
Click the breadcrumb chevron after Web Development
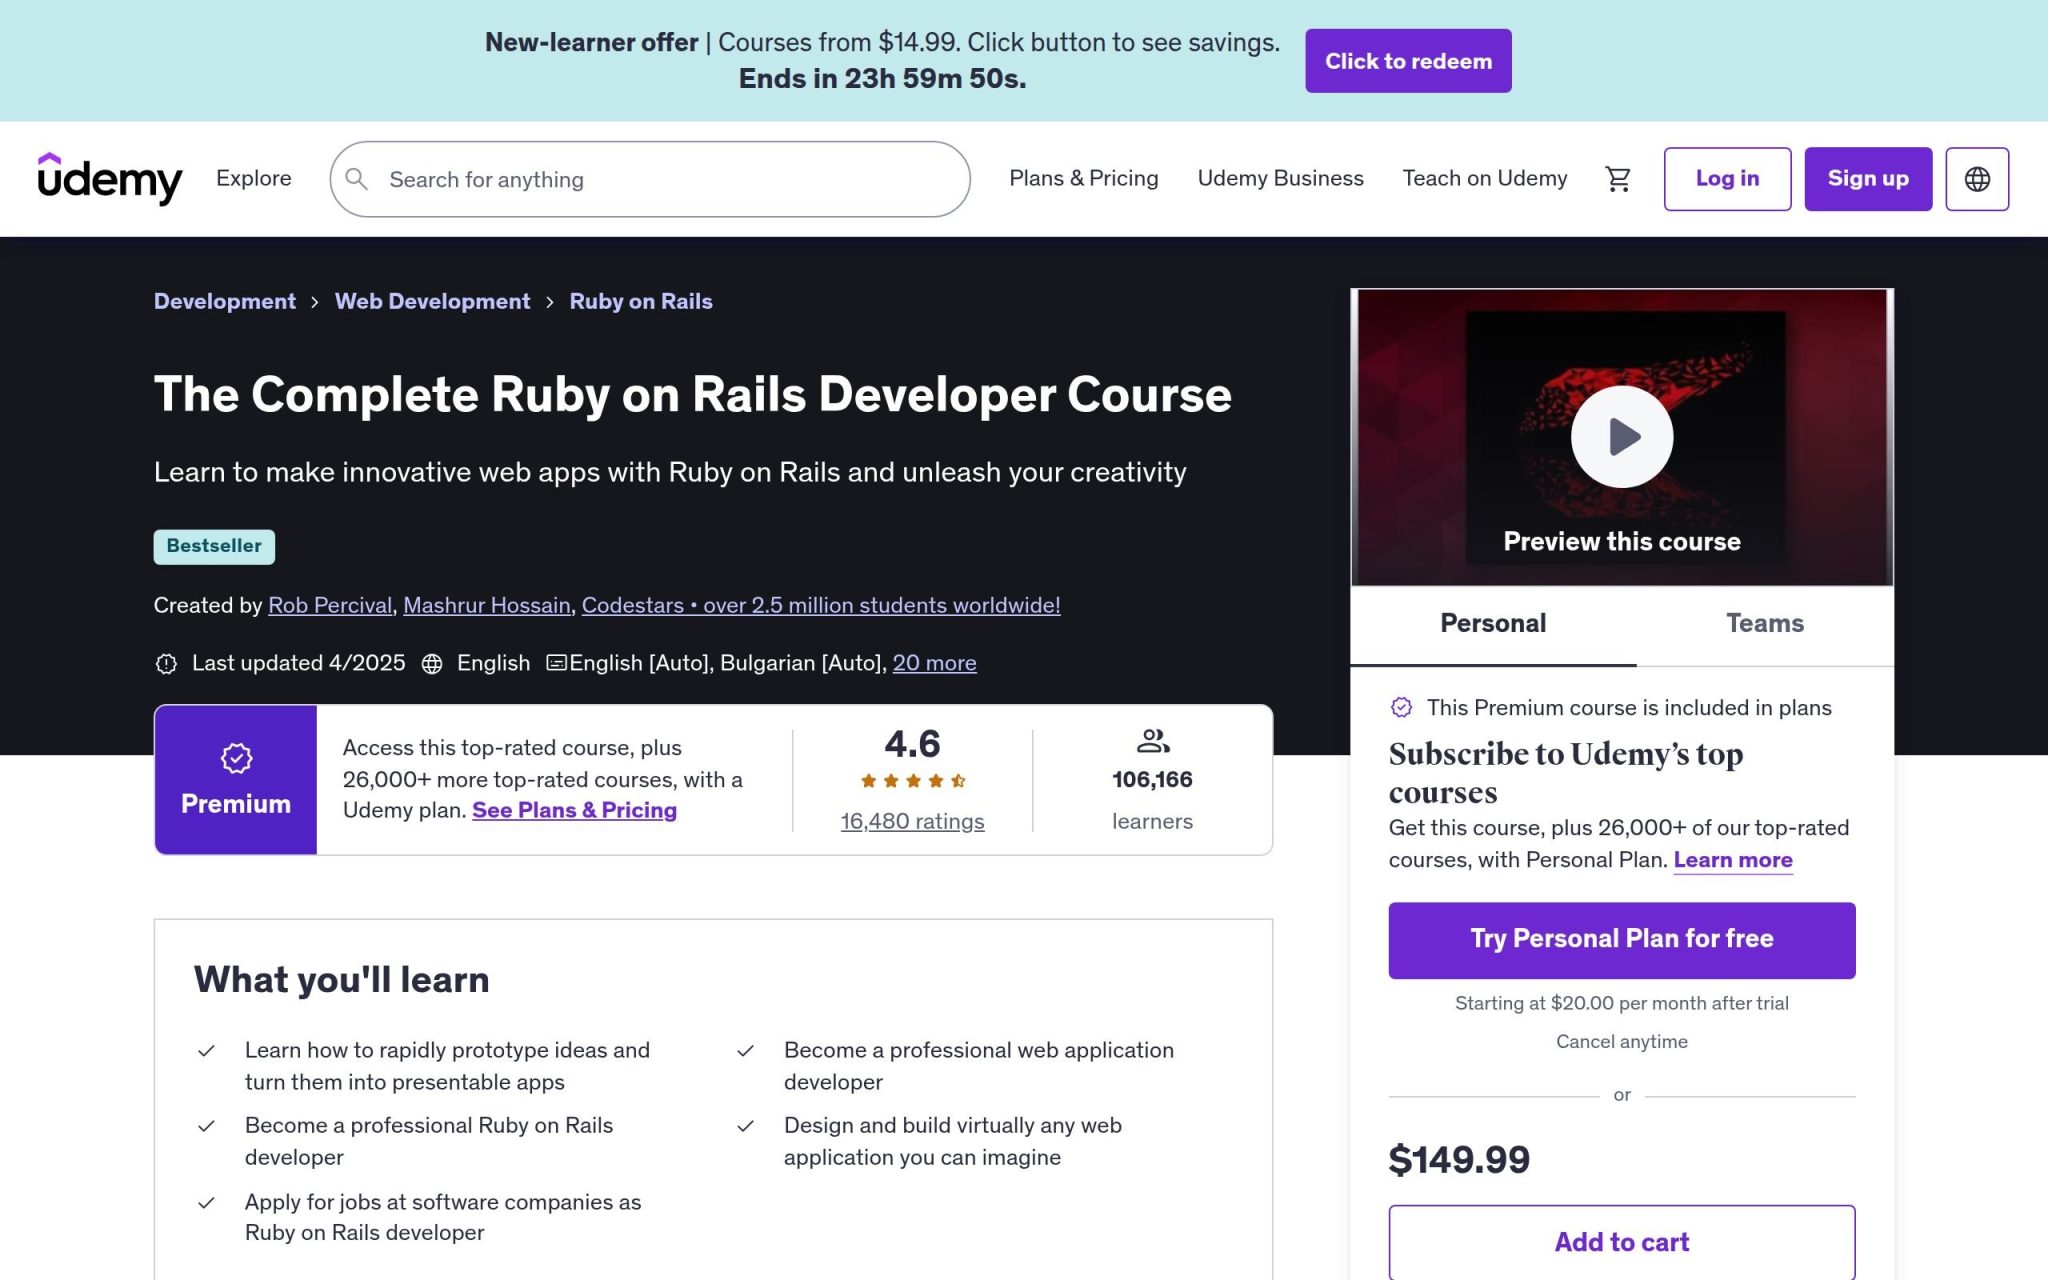click(550, 302)
